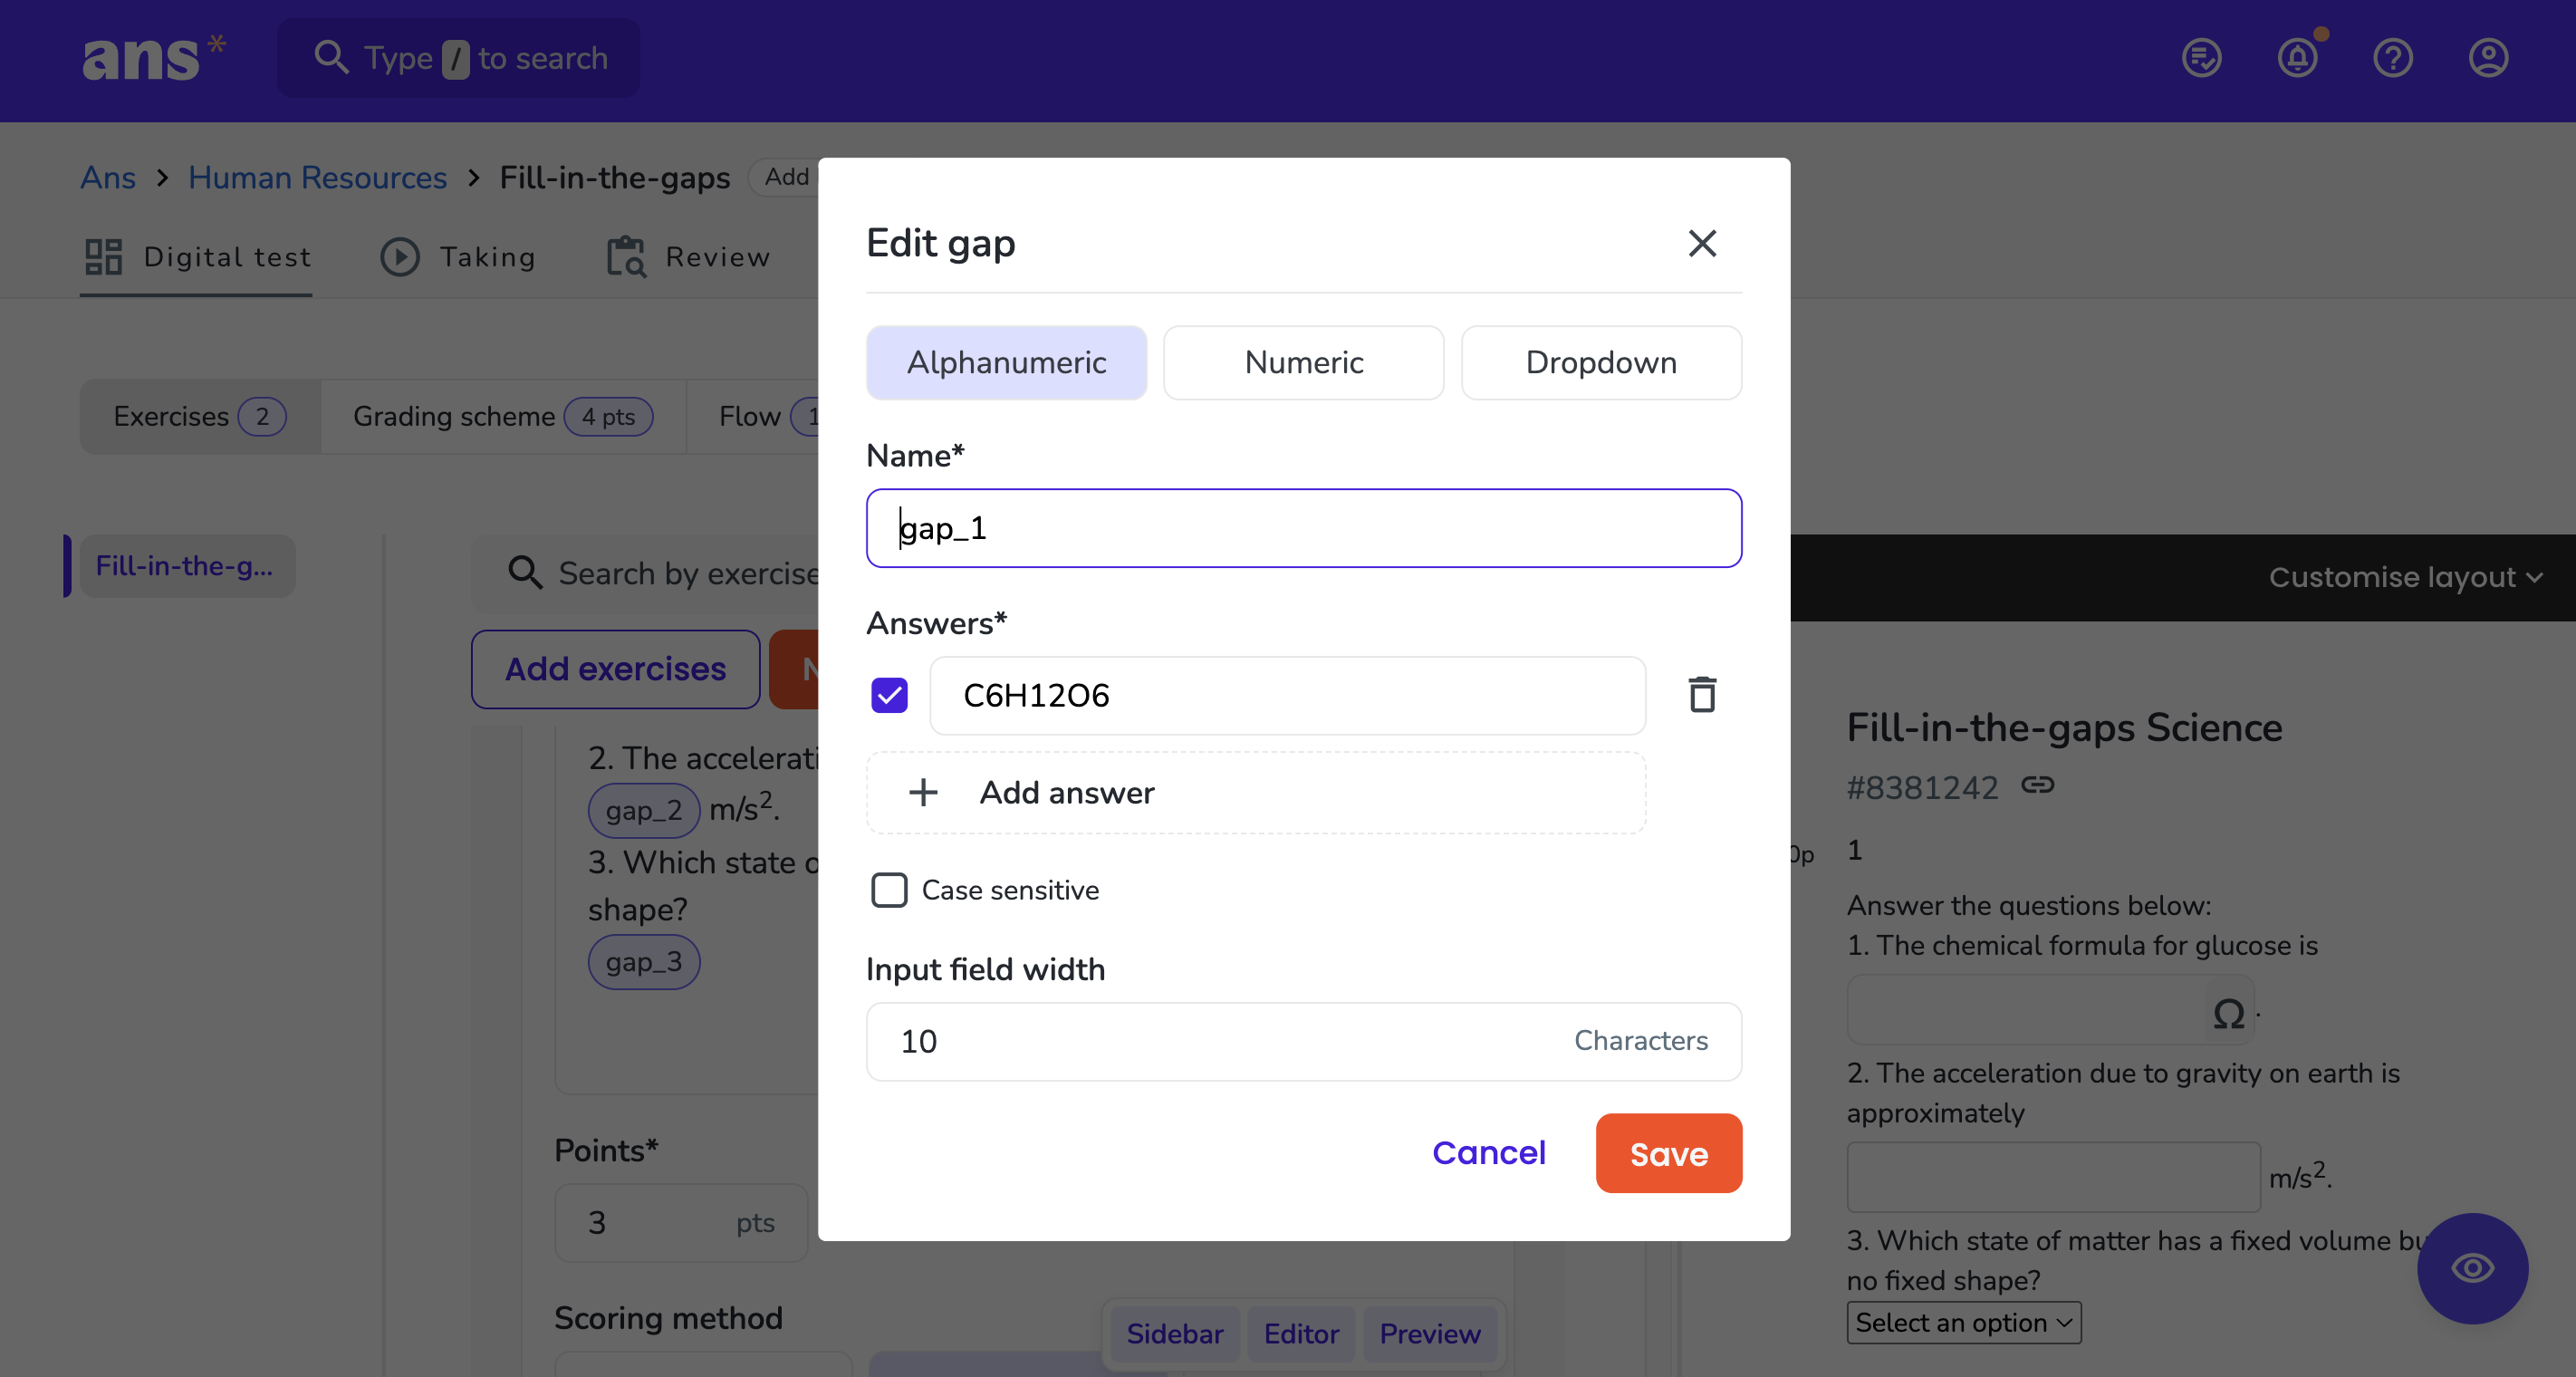
Task: Click the Taking play icon
Action: tap(400, 257)
